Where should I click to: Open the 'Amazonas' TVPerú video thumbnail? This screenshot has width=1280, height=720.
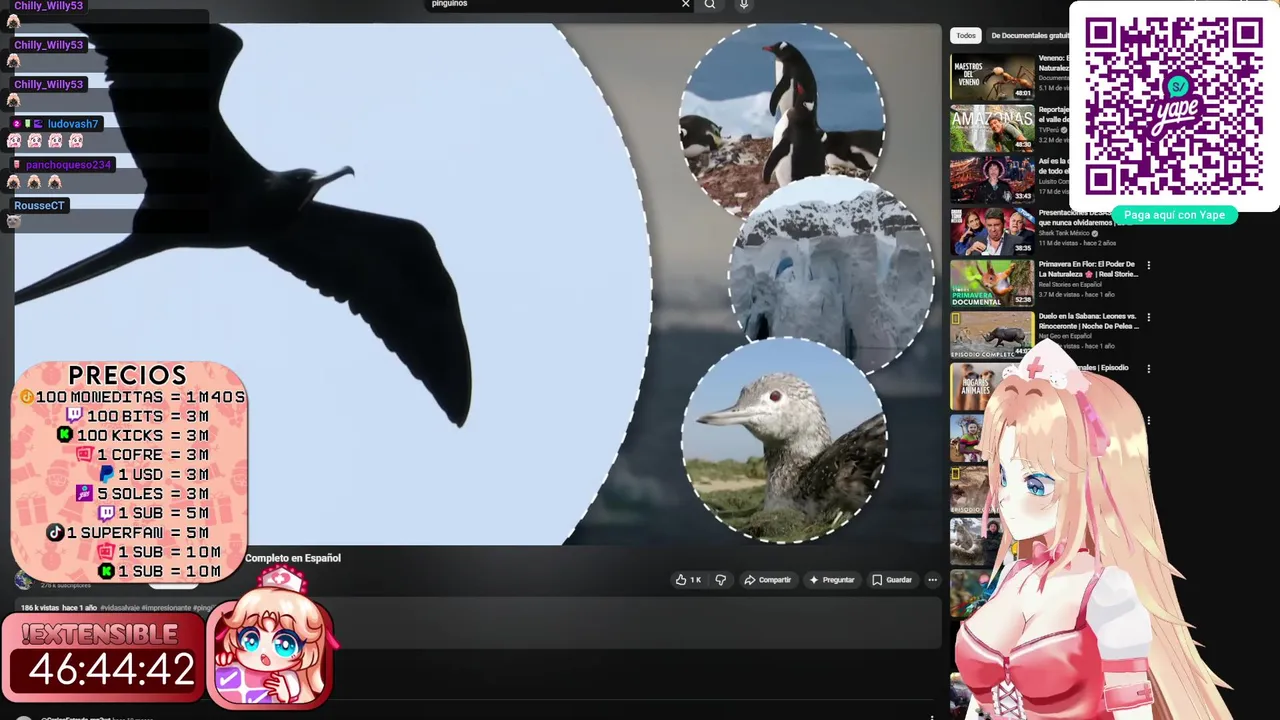pyautogui.click(x=992, y=128)
